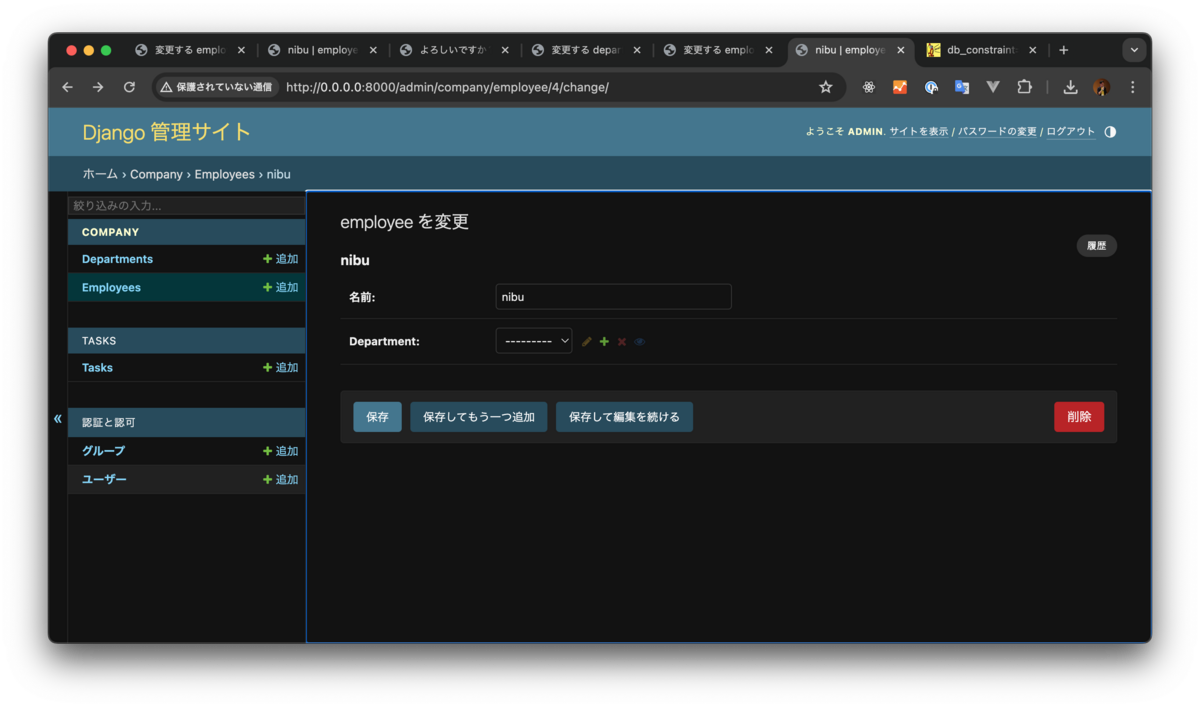Open the Department dropdown selector
1200x707 pixels.
[x=533, y=340]
